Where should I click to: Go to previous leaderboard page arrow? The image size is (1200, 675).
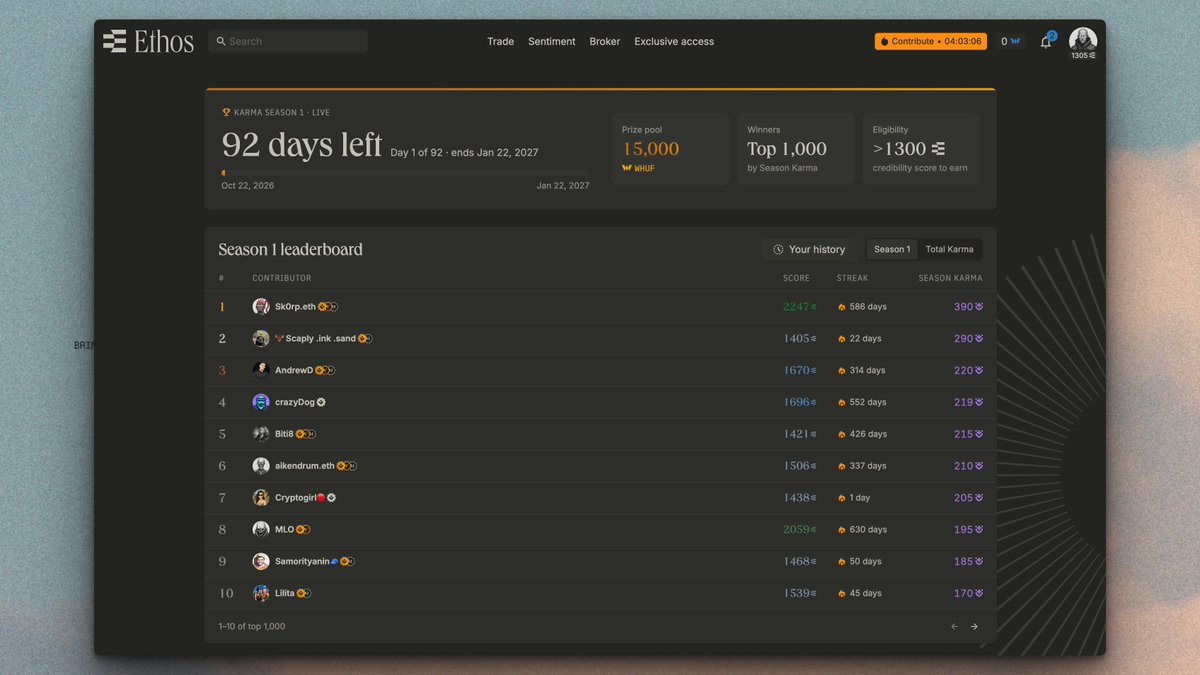[x=954, y=626]
